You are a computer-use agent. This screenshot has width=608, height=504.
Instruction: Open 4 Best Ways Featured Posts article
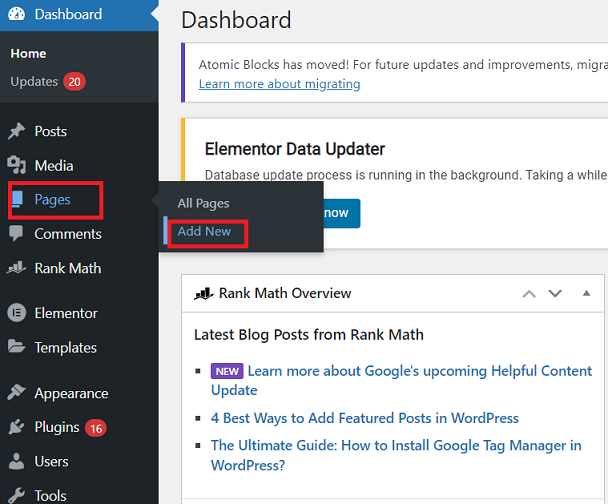coord(364,418)
